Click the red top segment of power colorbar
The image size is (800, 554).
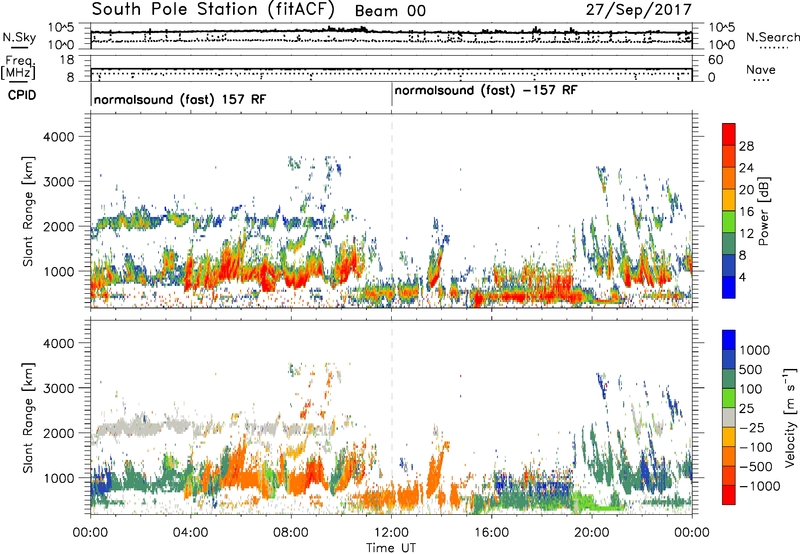coord(729,134)
